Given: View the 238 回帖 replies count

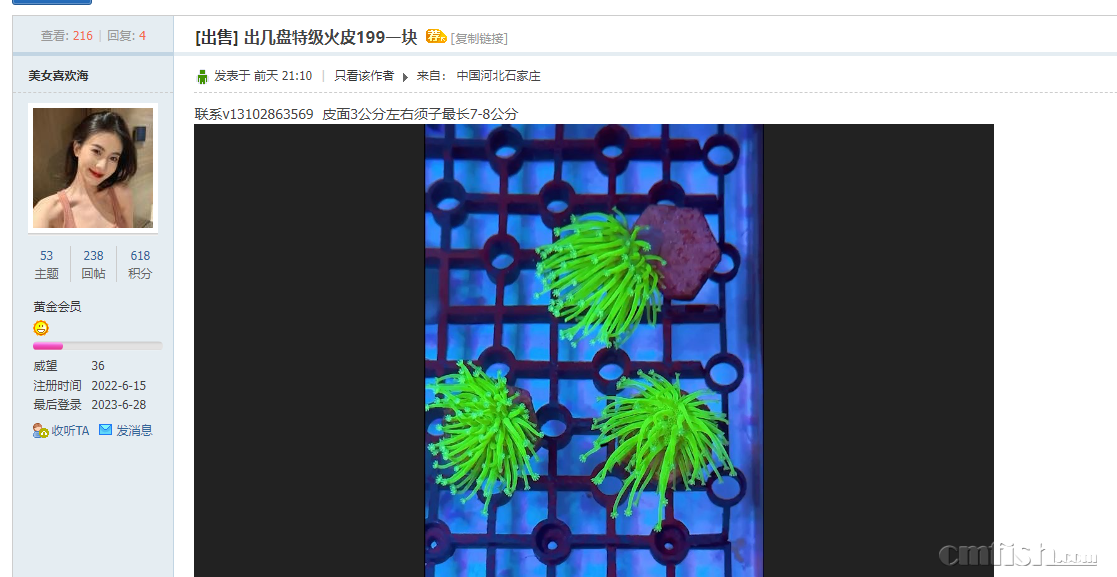Looking at the screenshot, I should pos(93,264).
